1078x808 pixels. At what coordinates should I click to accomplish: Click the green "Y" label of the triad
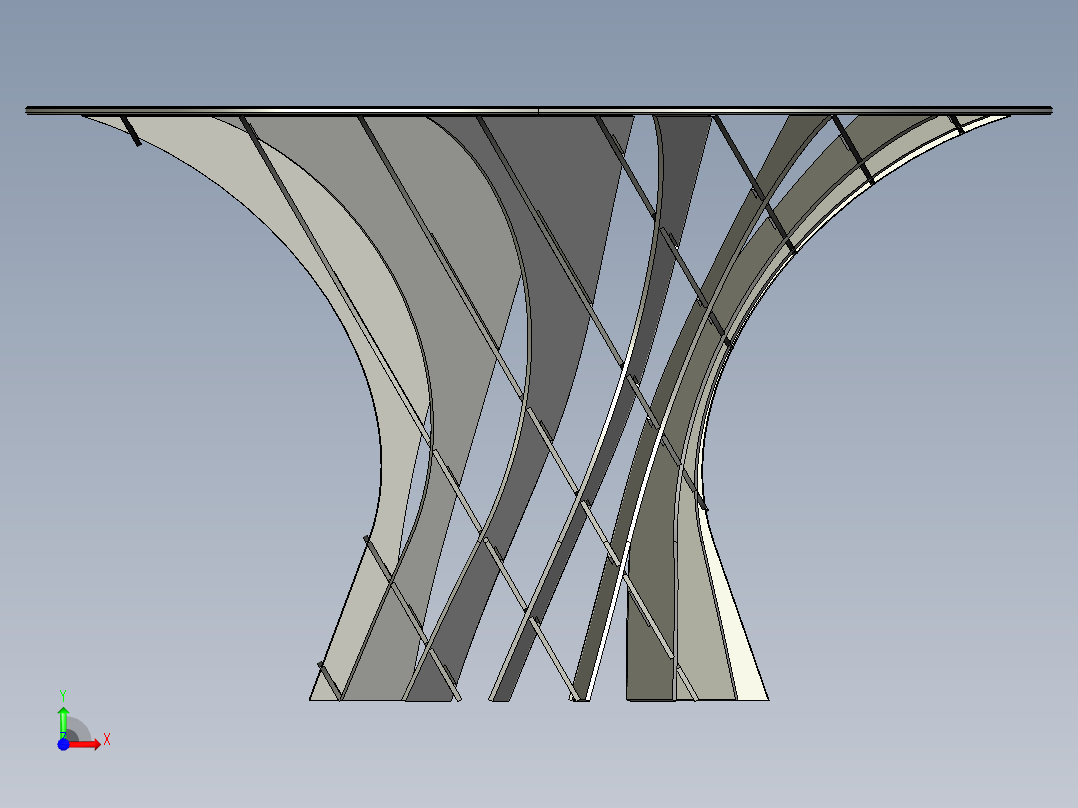[63, 696]
